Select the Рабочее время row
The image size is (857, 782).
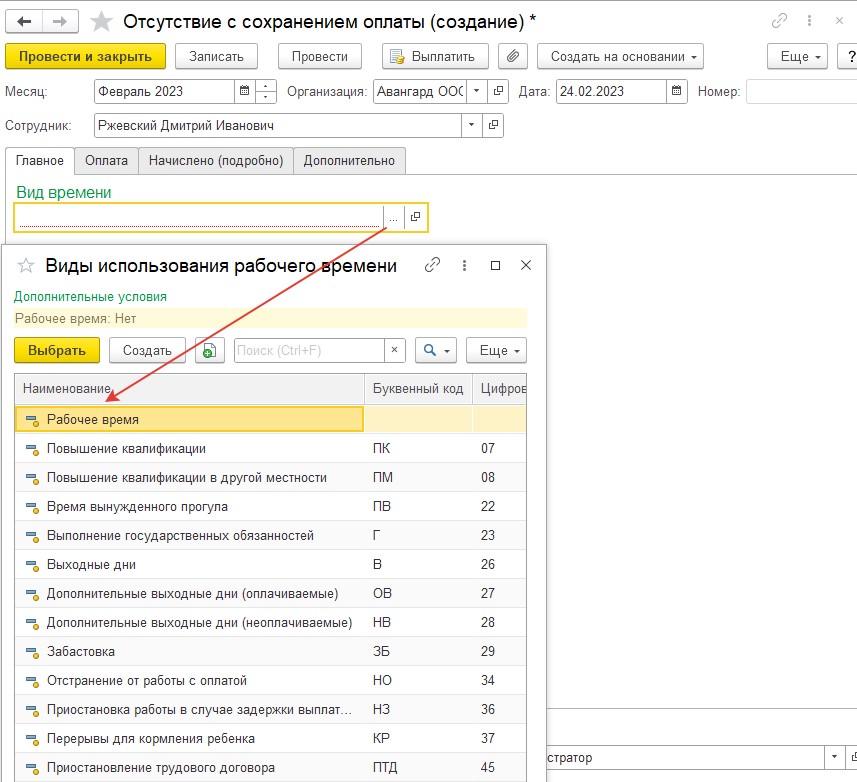point(271,419)
